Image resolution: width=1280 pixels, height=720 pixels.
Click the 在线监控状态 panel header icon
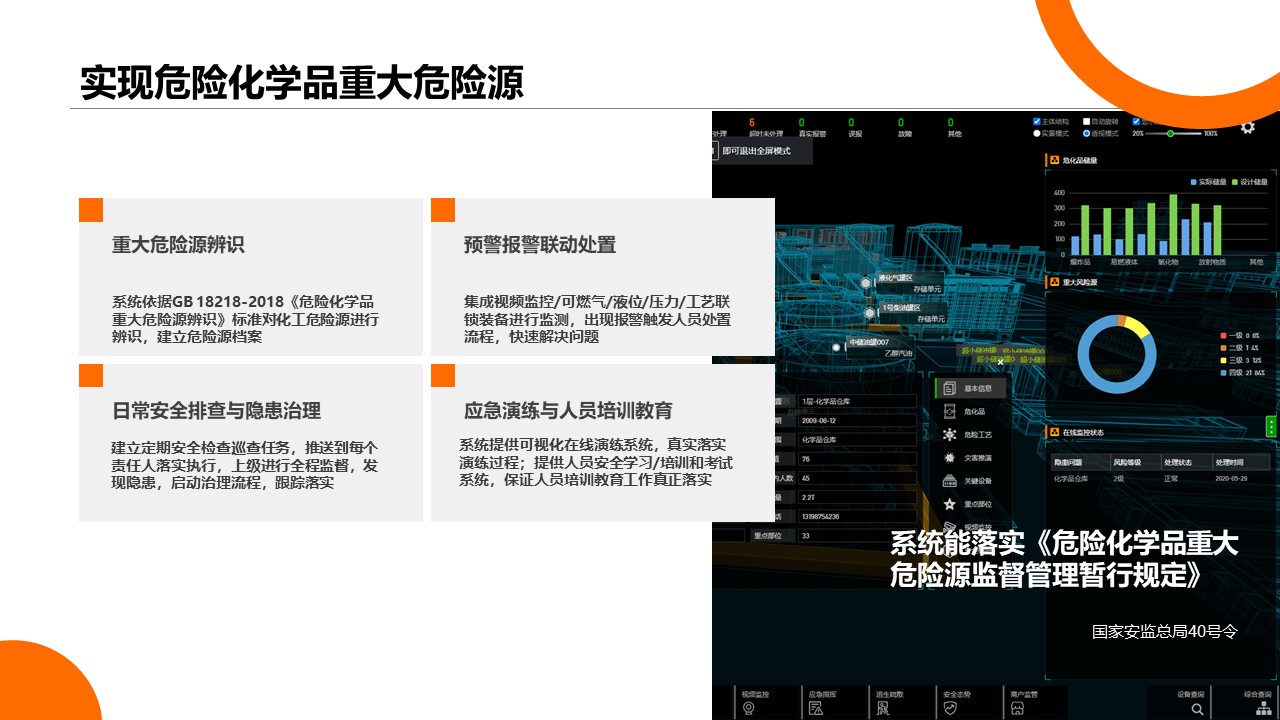1053,432
